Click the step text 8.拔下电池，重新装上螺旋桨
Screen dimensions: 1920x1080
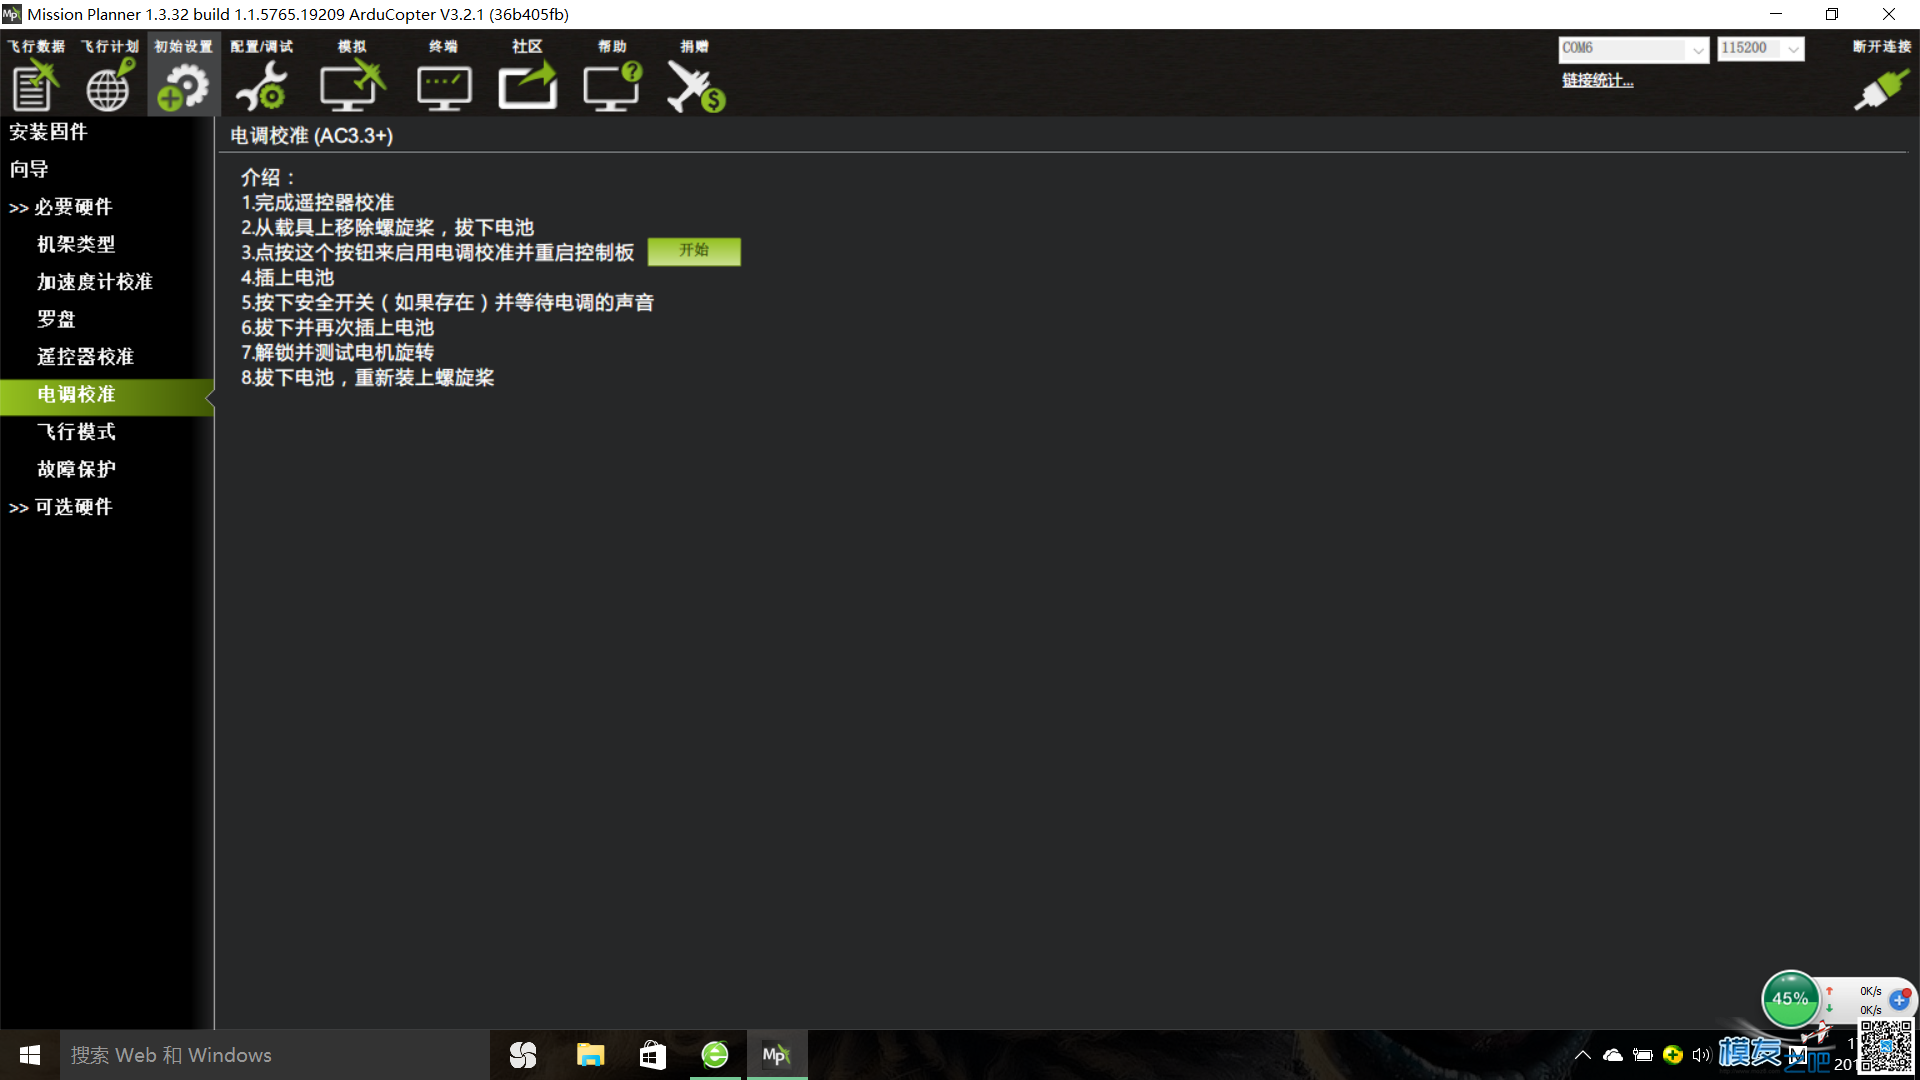pos(368,378)
